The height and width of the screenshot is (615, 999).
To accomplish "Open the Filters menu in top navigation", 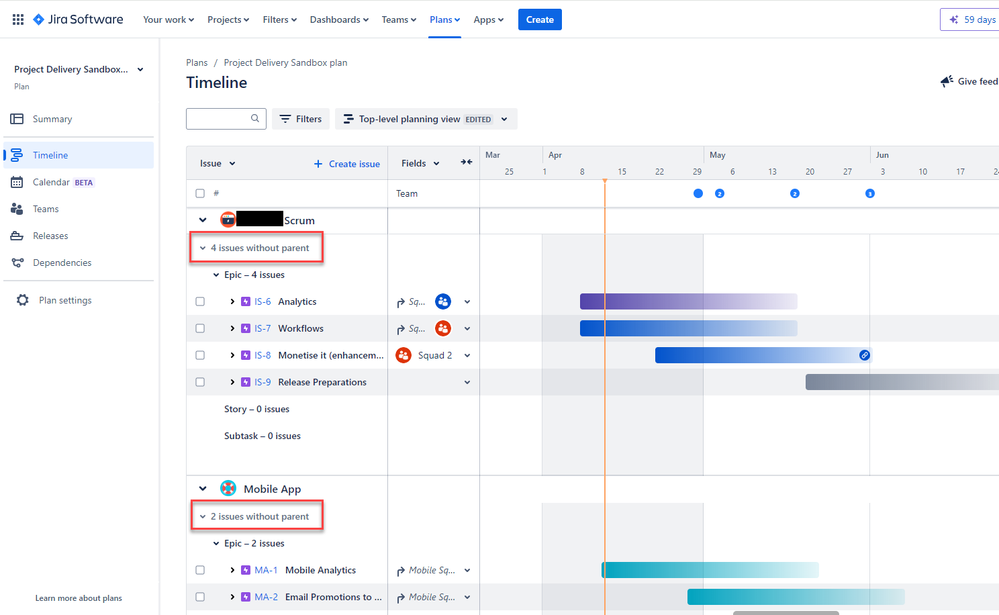I will coord(280,20).
